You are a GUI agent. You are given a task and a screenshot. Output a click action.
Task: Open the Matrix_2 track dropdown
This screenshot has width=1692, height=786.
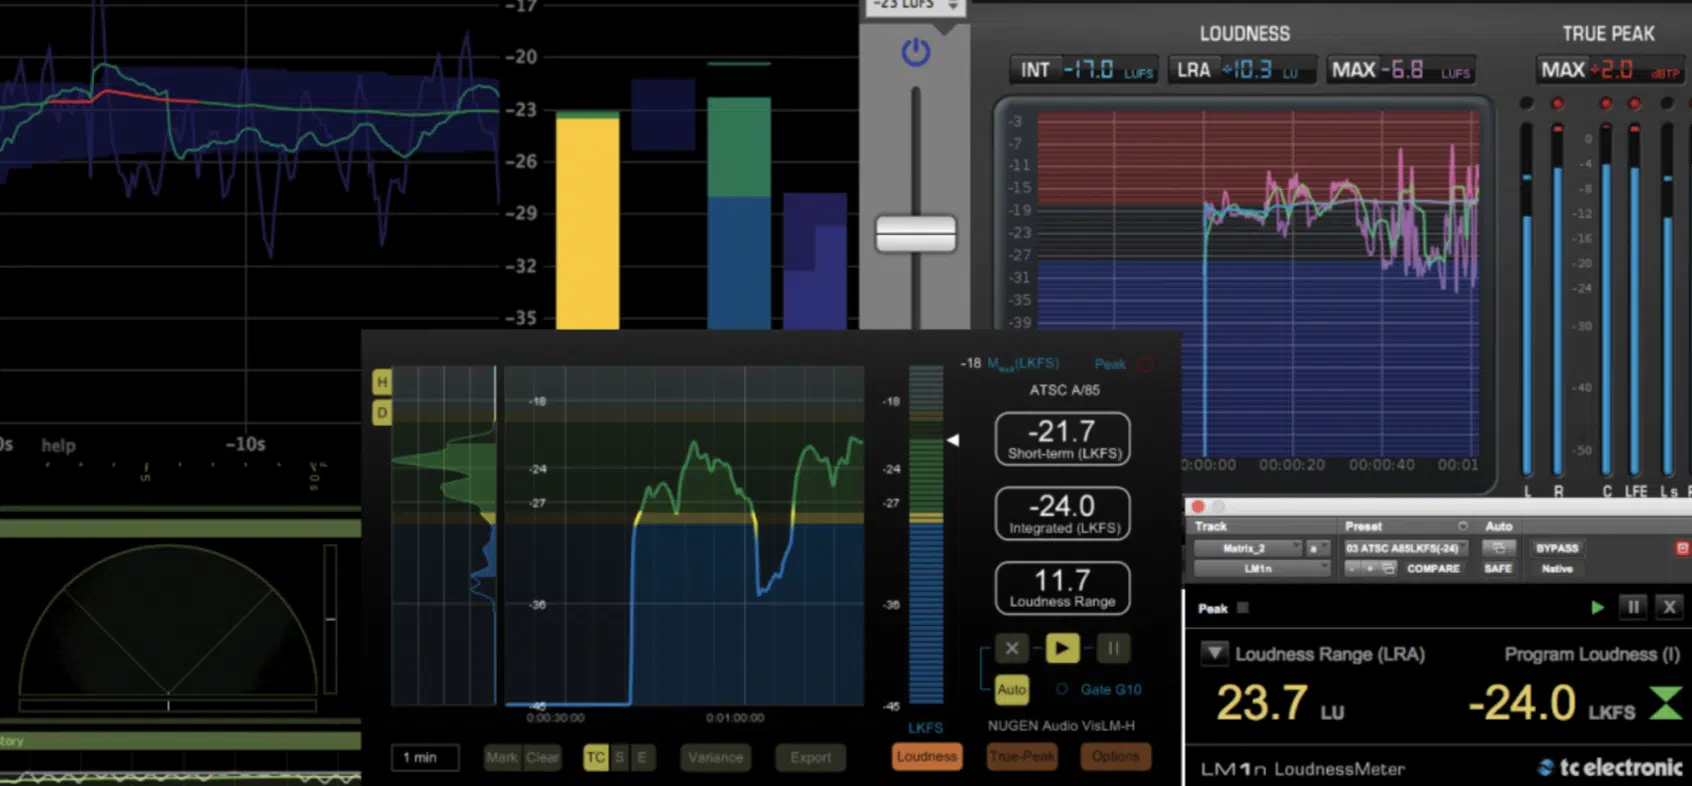1248,548
